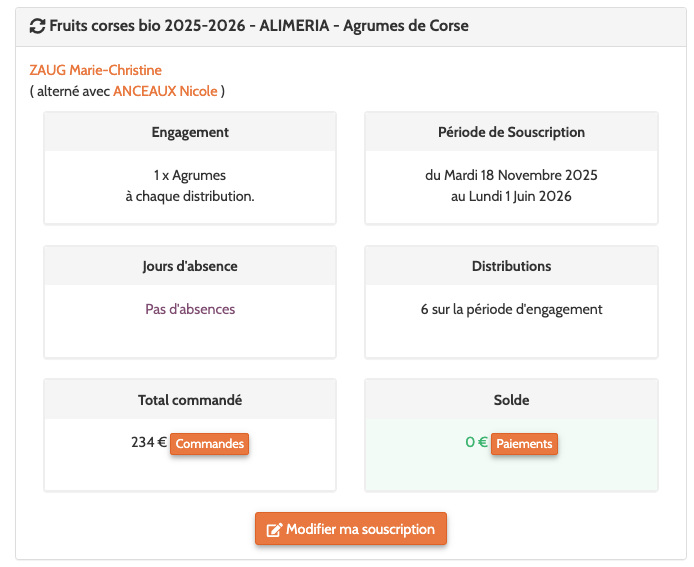The width and height of the screenshot is (694, 567).
Task: Click the Engagement panel header
Action: [x=190, y=132]
